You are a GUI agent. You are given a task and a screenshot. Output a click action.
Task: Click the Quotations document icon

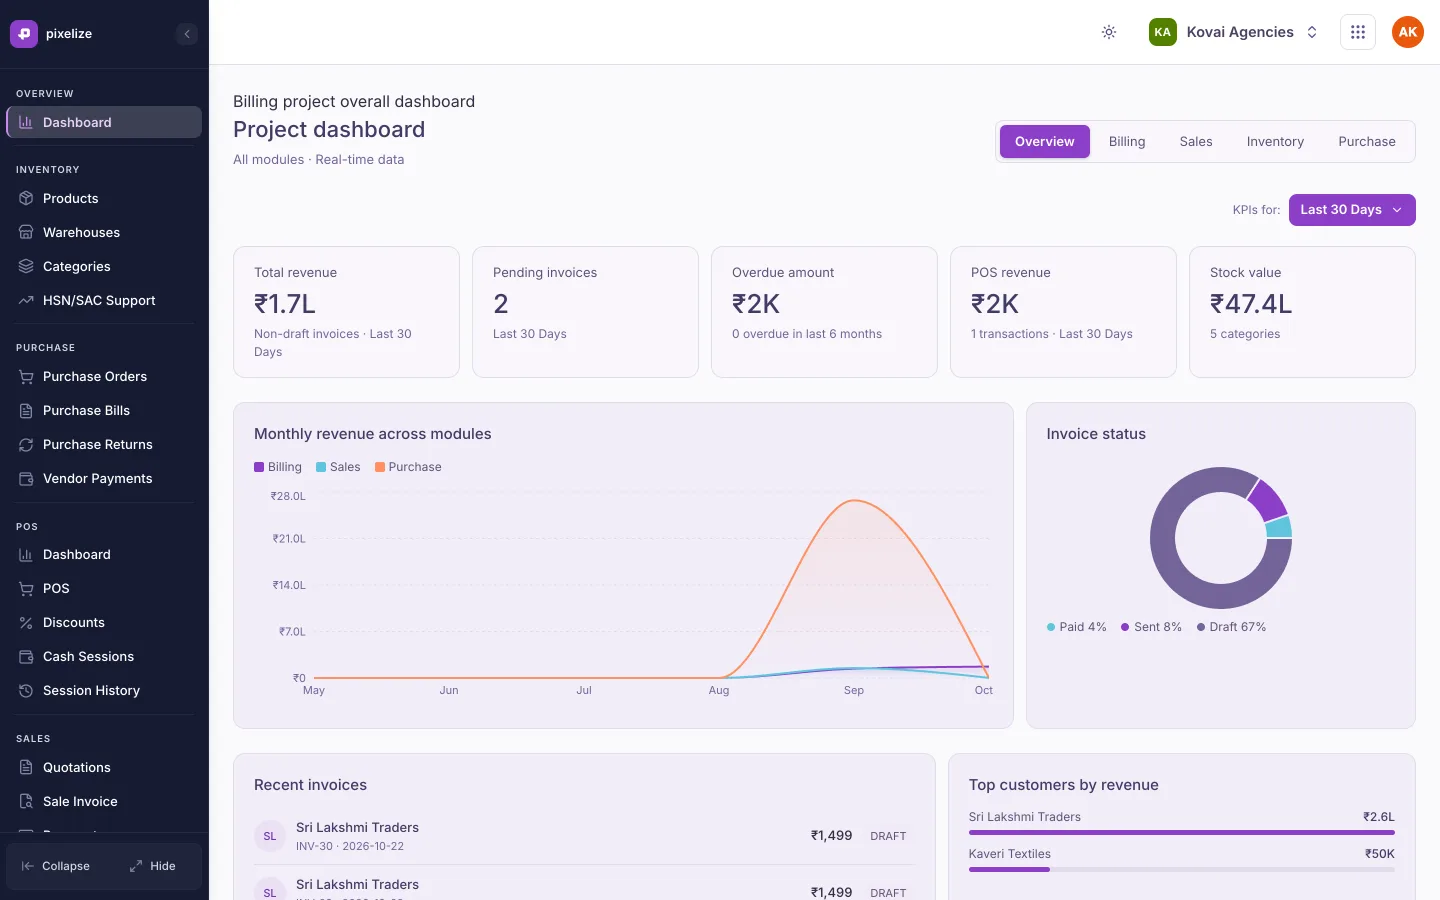pyautogui.click(x=26, y=767)
